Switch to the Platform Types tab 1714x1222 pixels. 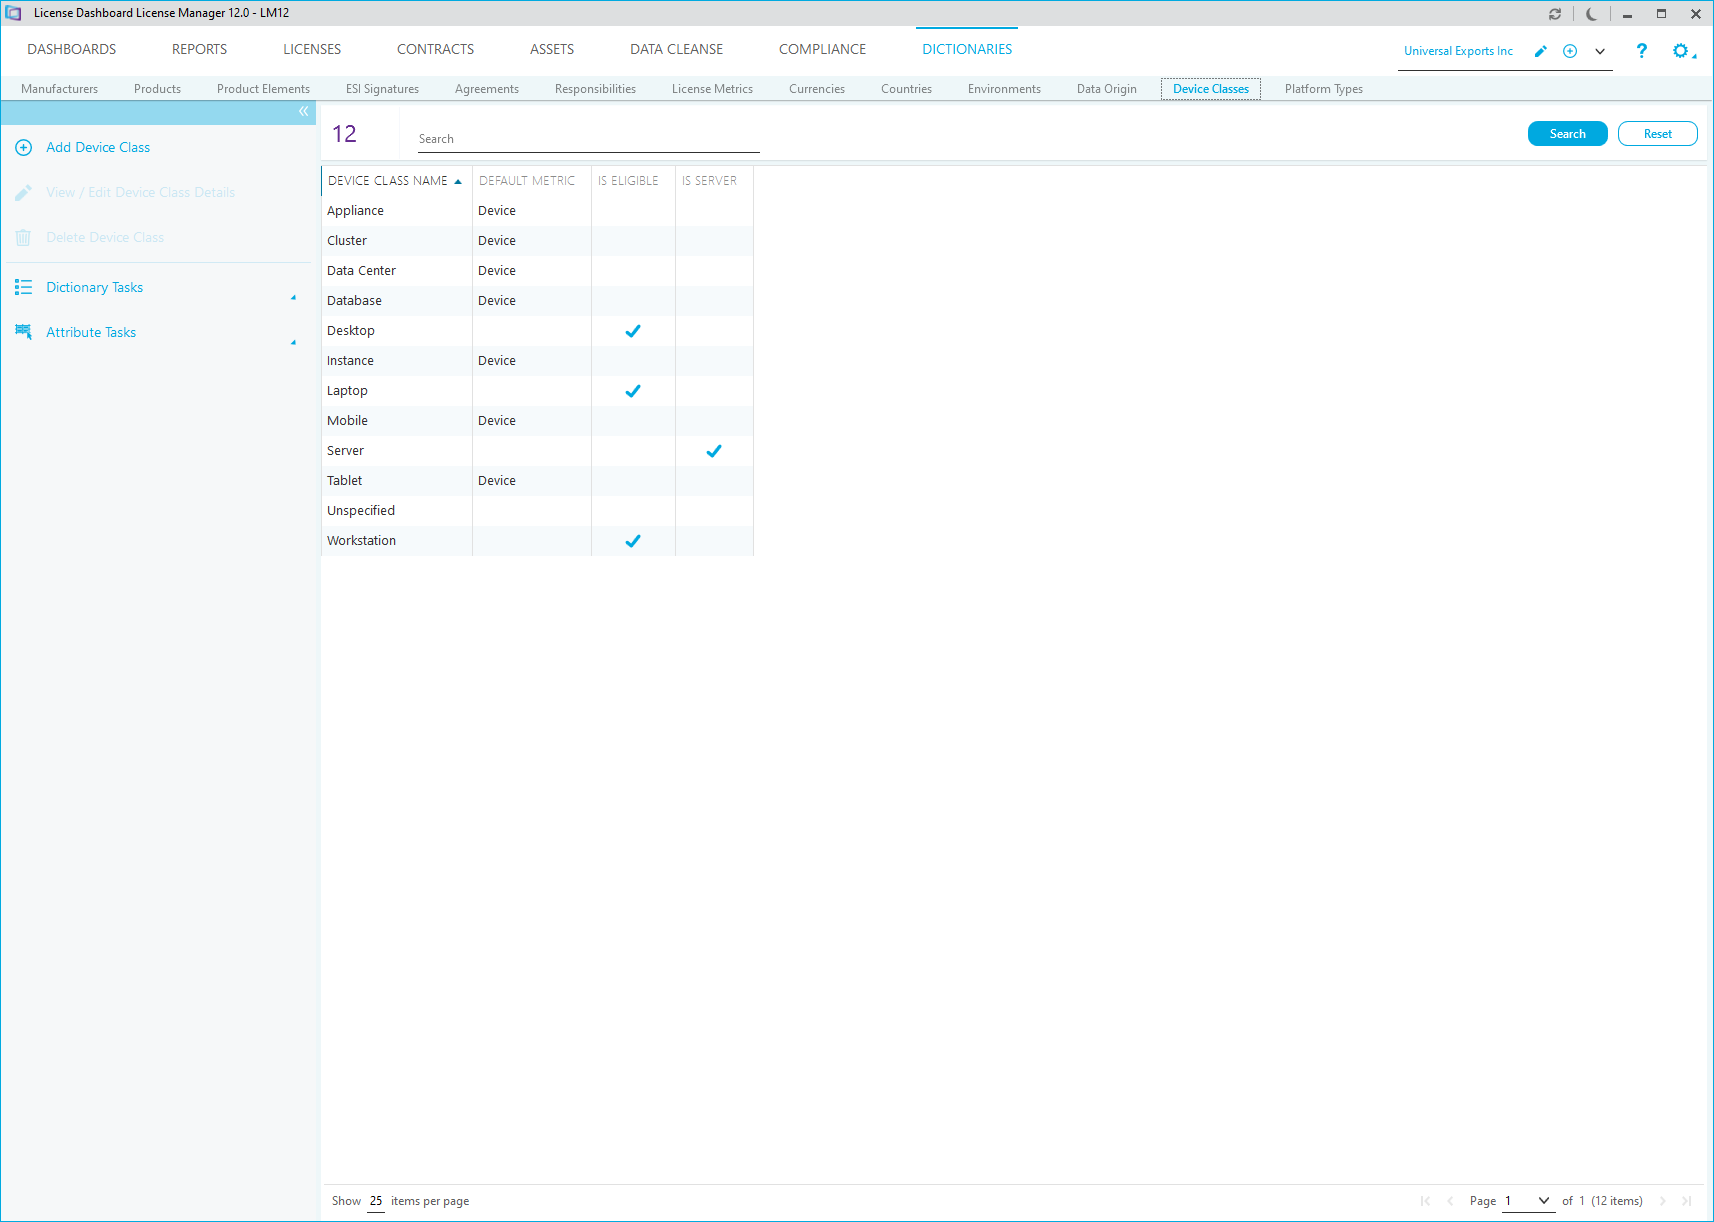(x=1323, y=89)
